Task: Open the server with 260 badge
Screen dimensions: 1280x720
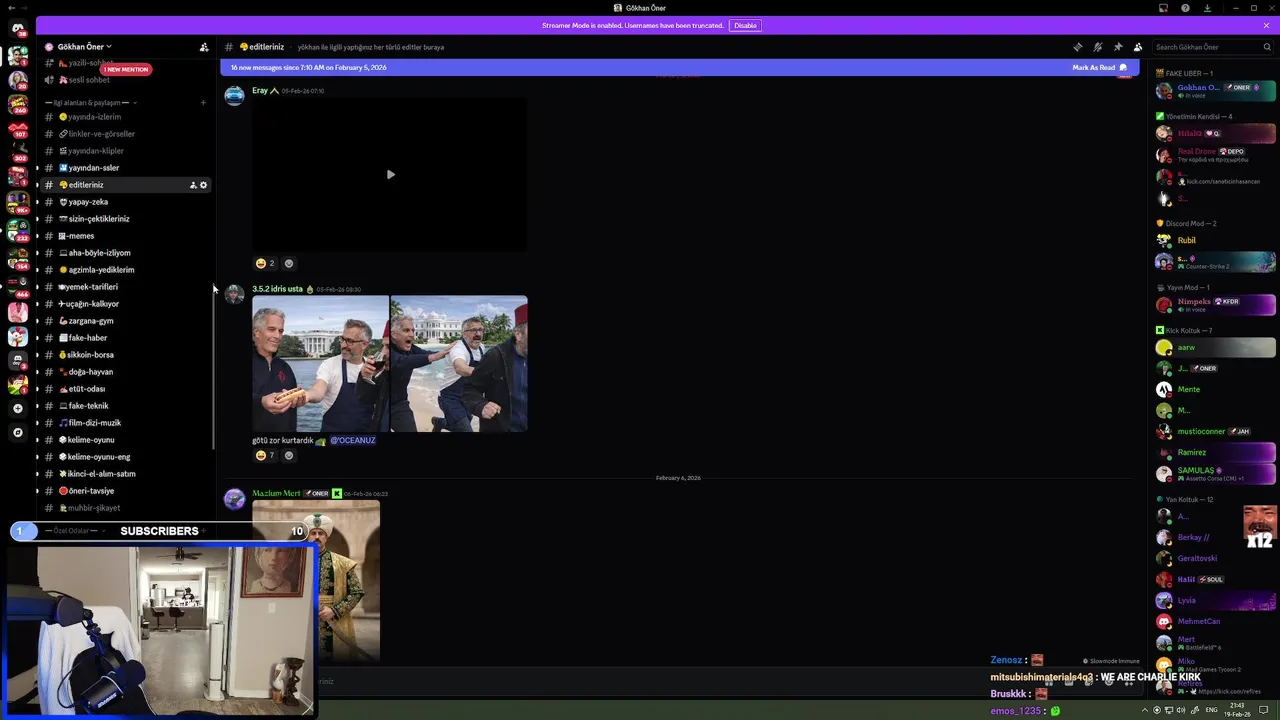Action: click(17, 103)
